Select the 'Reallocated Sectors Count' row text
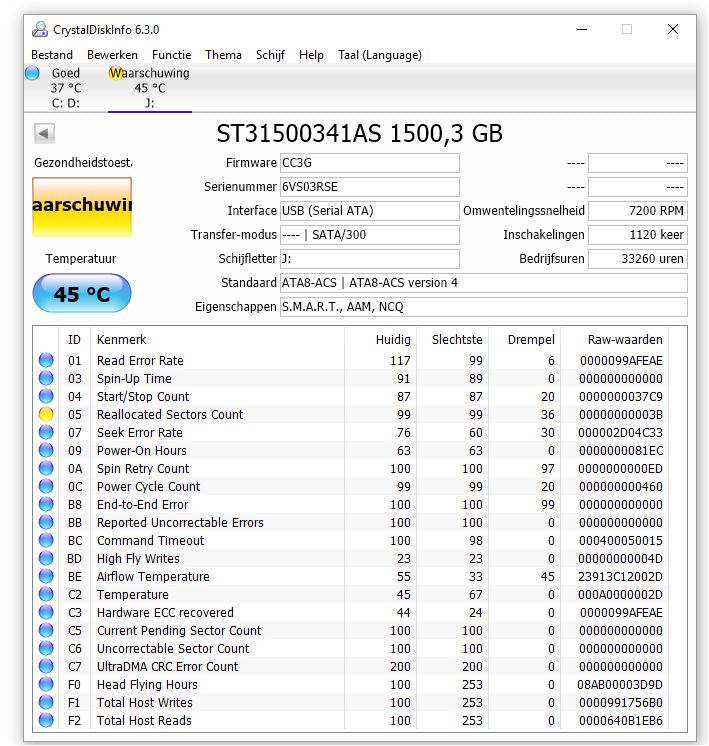The width and height of the screenshot is (709, 746). 170,415
